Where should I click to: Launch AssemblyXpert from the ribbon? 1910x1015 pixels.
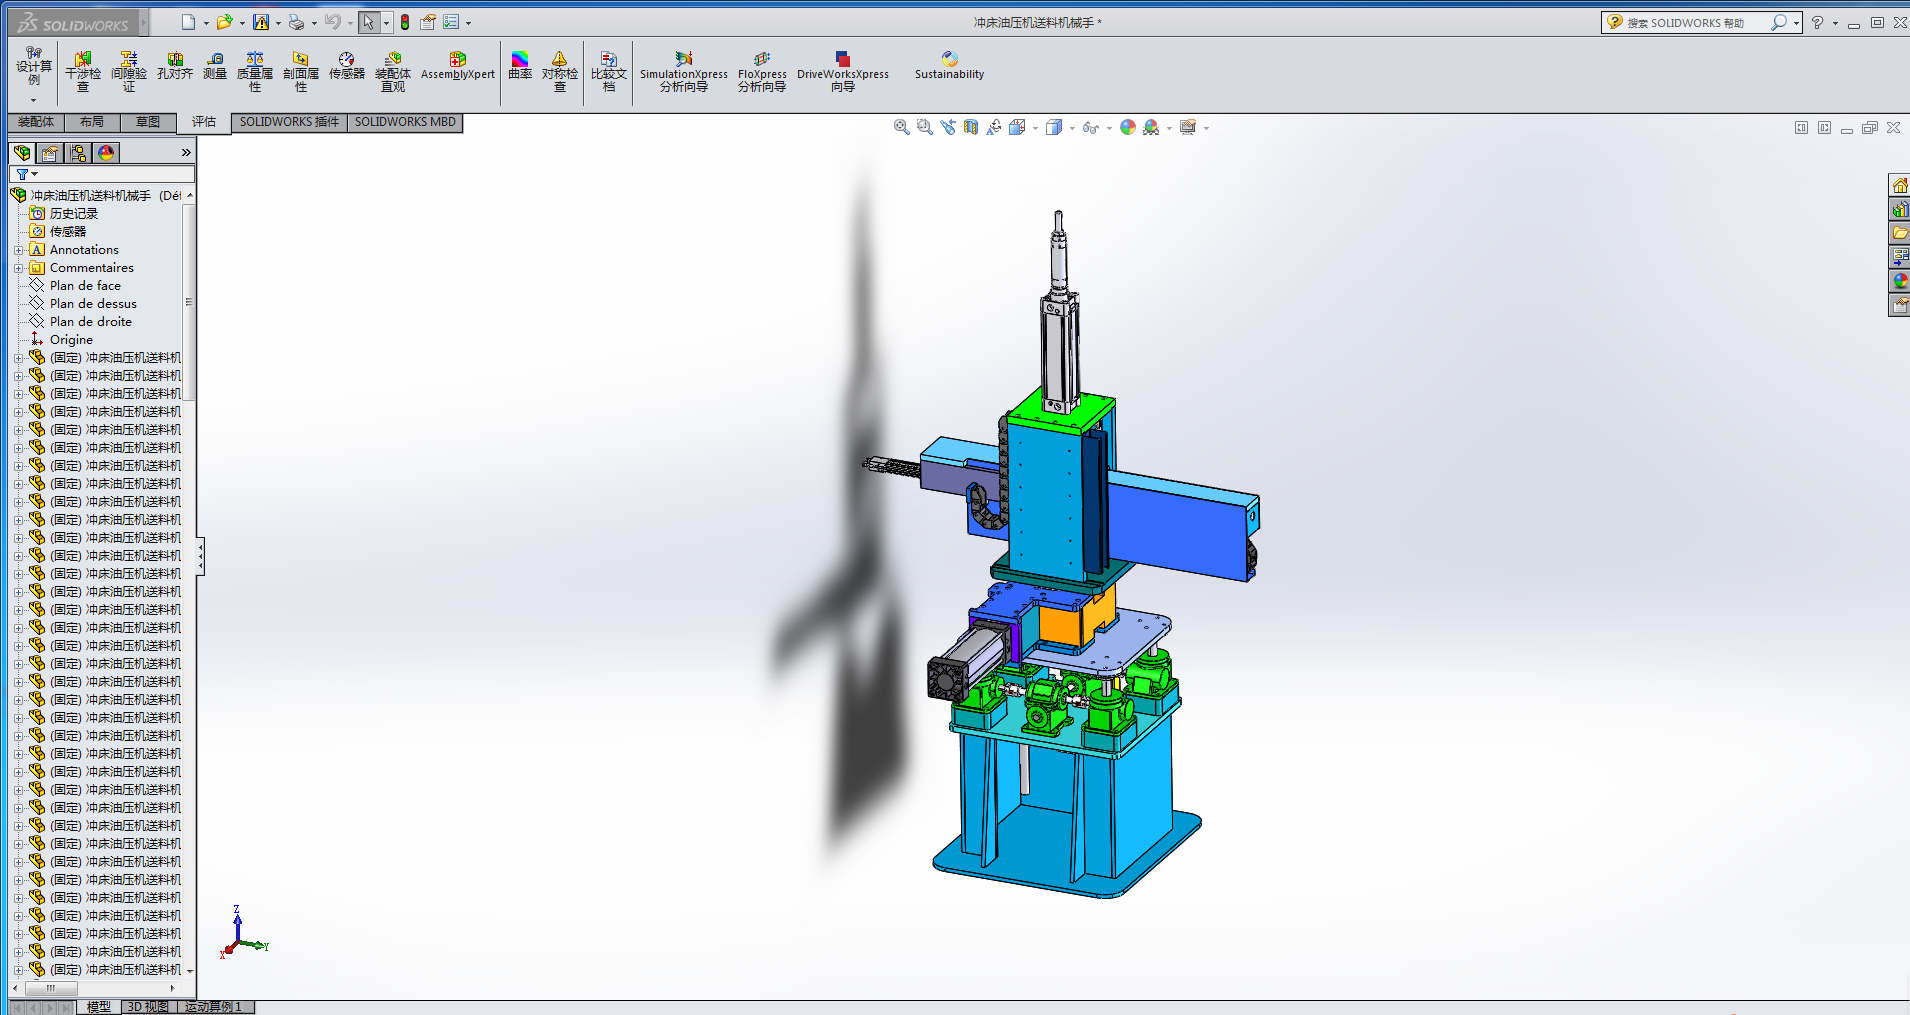[457, 66]
